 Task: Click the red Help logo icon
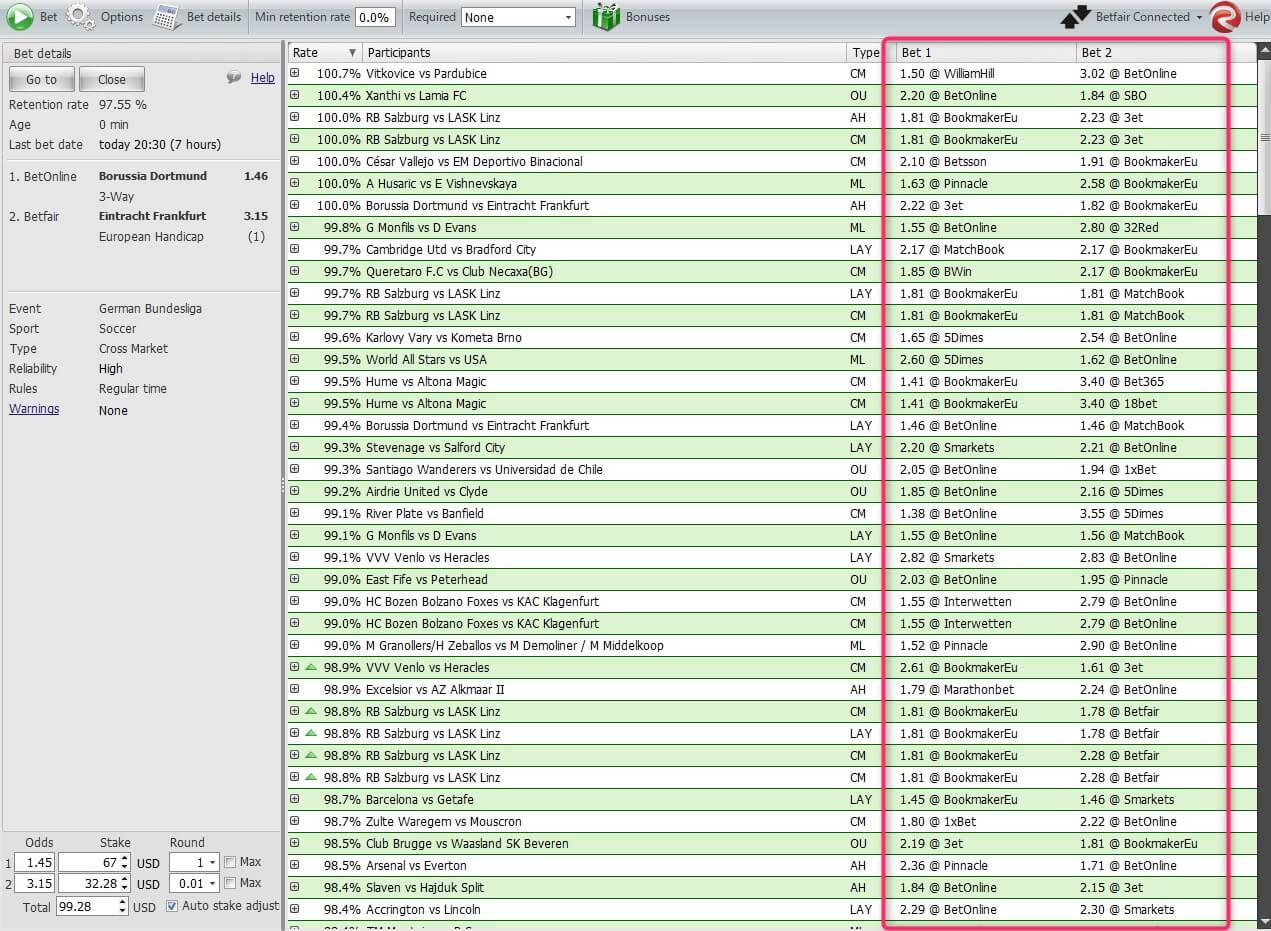(1225, 17)
